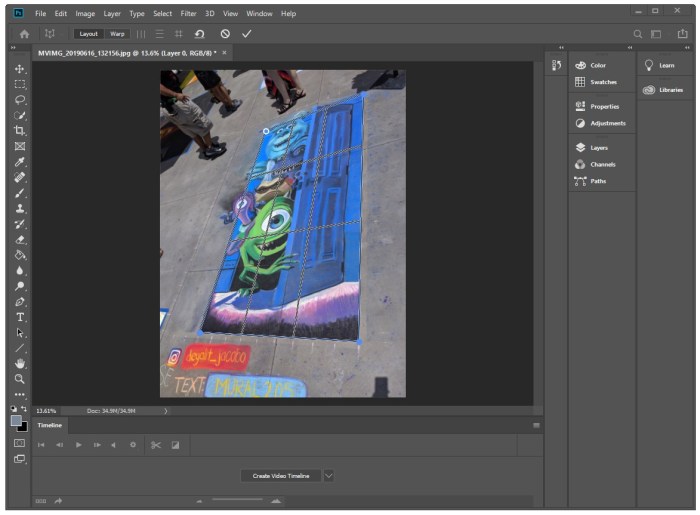Select the Horizontal Type tool
Viewport: 700px width, 515px height.
point(20,317)
